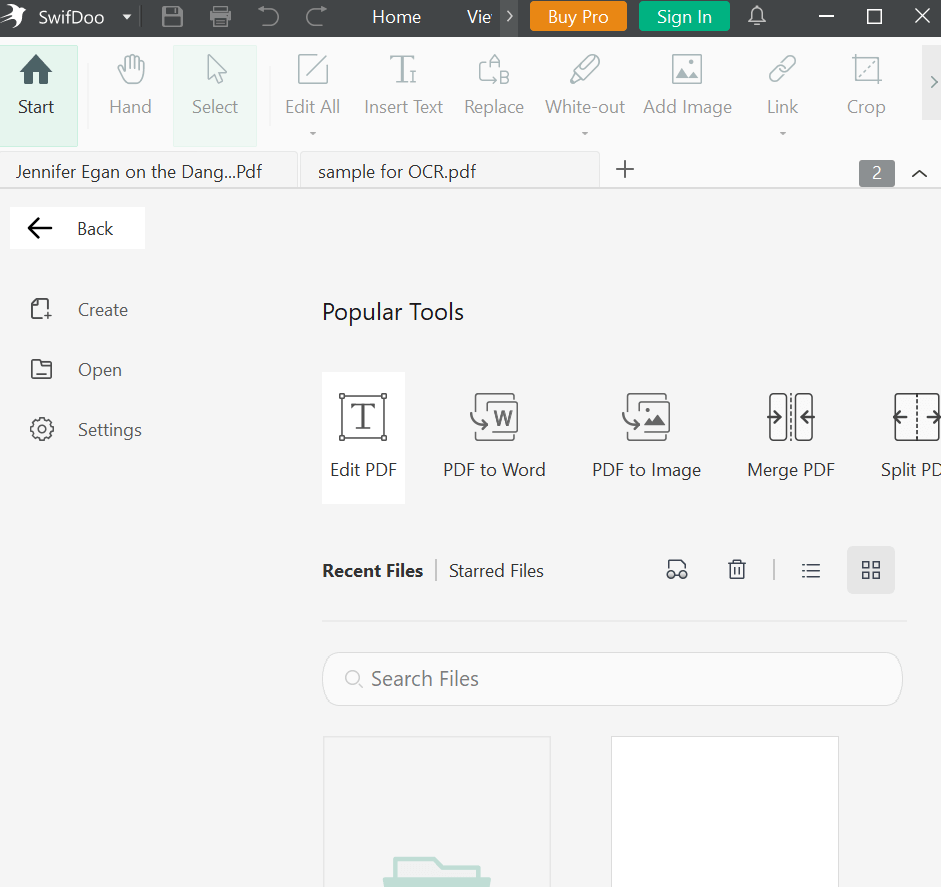Image resolution: width=941 pixels, height=887 pixels.
Task: Choose the Insert Text tool
Action: (403, 84)
